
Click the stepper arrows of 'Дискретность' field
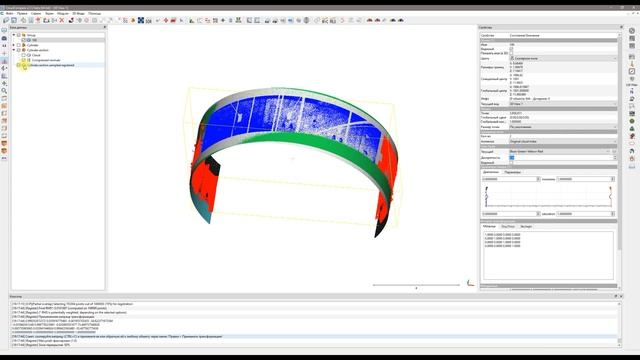[x=615, y=158]
